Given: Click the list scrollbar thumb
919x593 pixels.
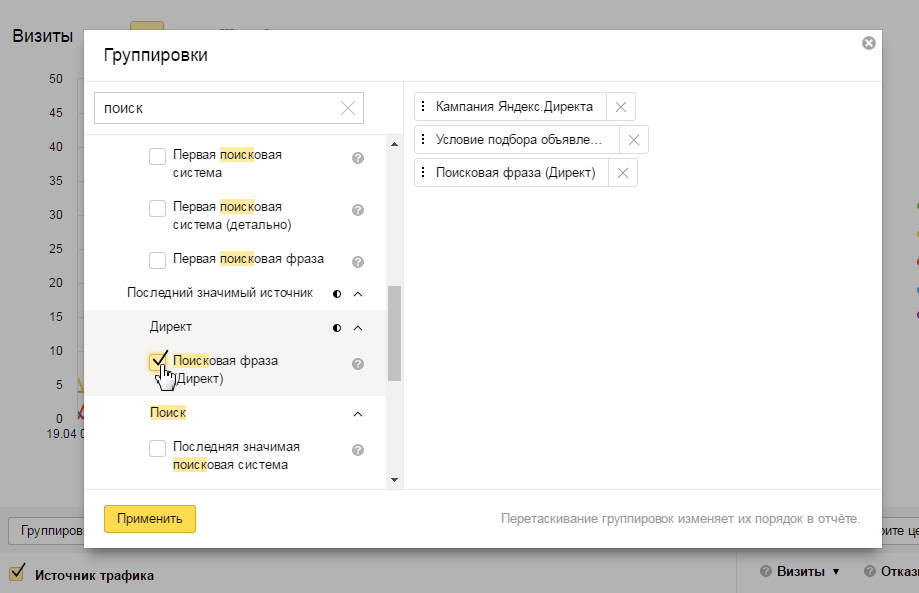Looking at the screenshot, I should coord(394,333).
